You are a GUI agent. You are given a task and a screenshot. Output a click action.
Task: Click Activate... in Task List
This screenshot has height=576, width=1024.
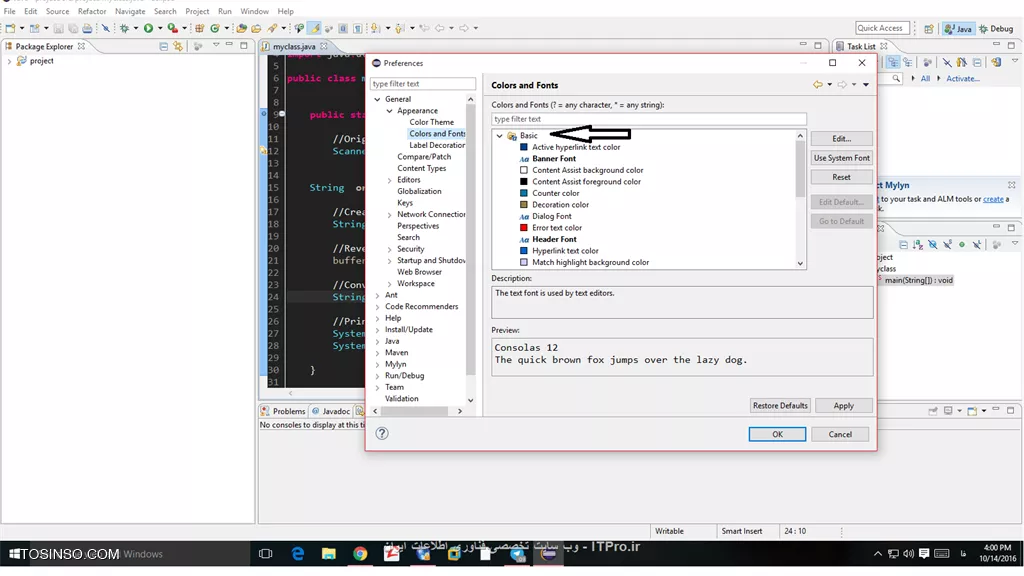point(963,78)
